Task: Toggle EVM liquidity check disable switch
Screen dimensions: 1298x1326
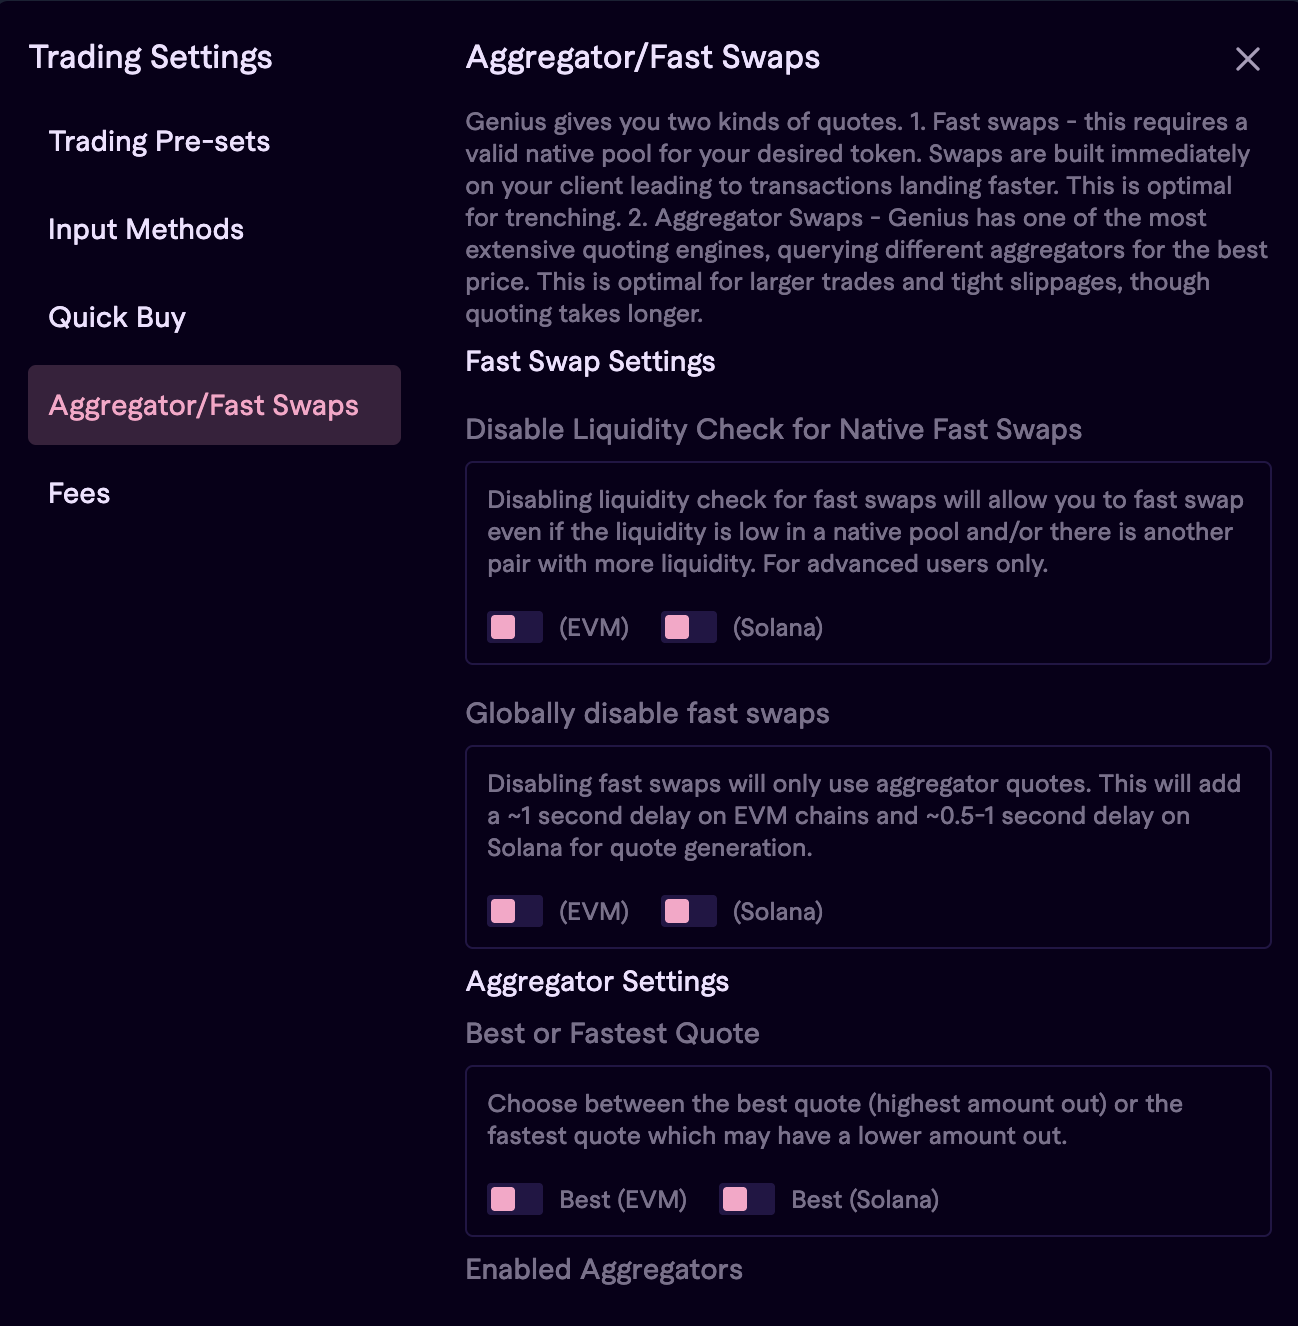Action: (515, 627)
